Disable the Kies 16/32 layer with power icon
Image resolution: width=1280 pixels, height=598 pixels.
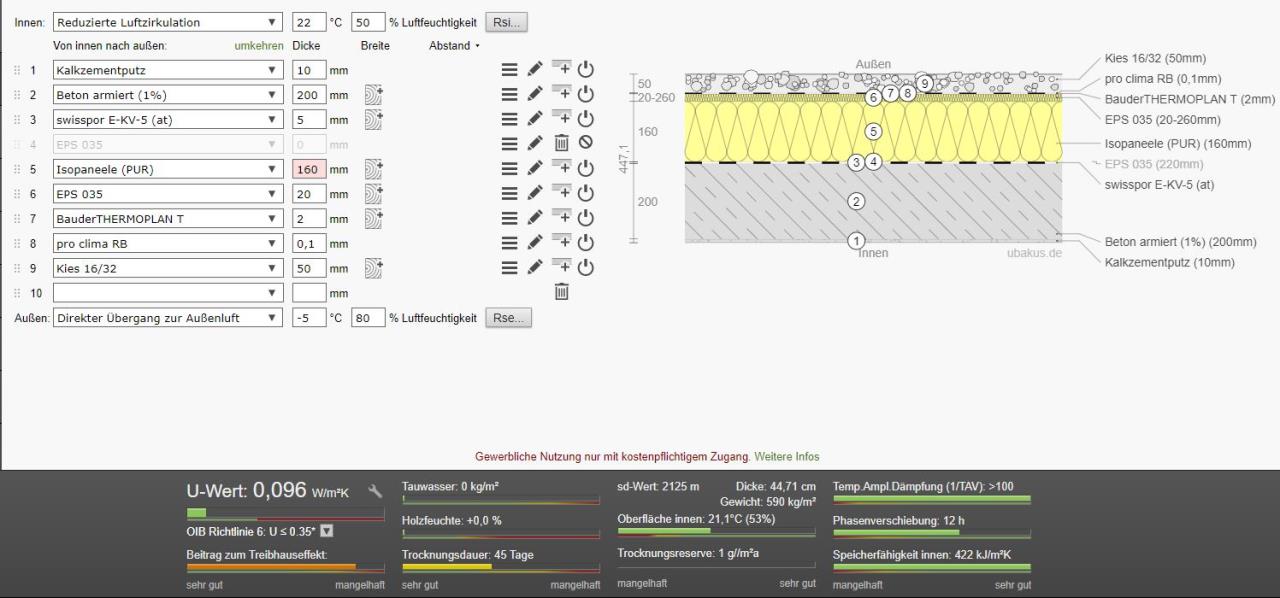click(586, 267)
